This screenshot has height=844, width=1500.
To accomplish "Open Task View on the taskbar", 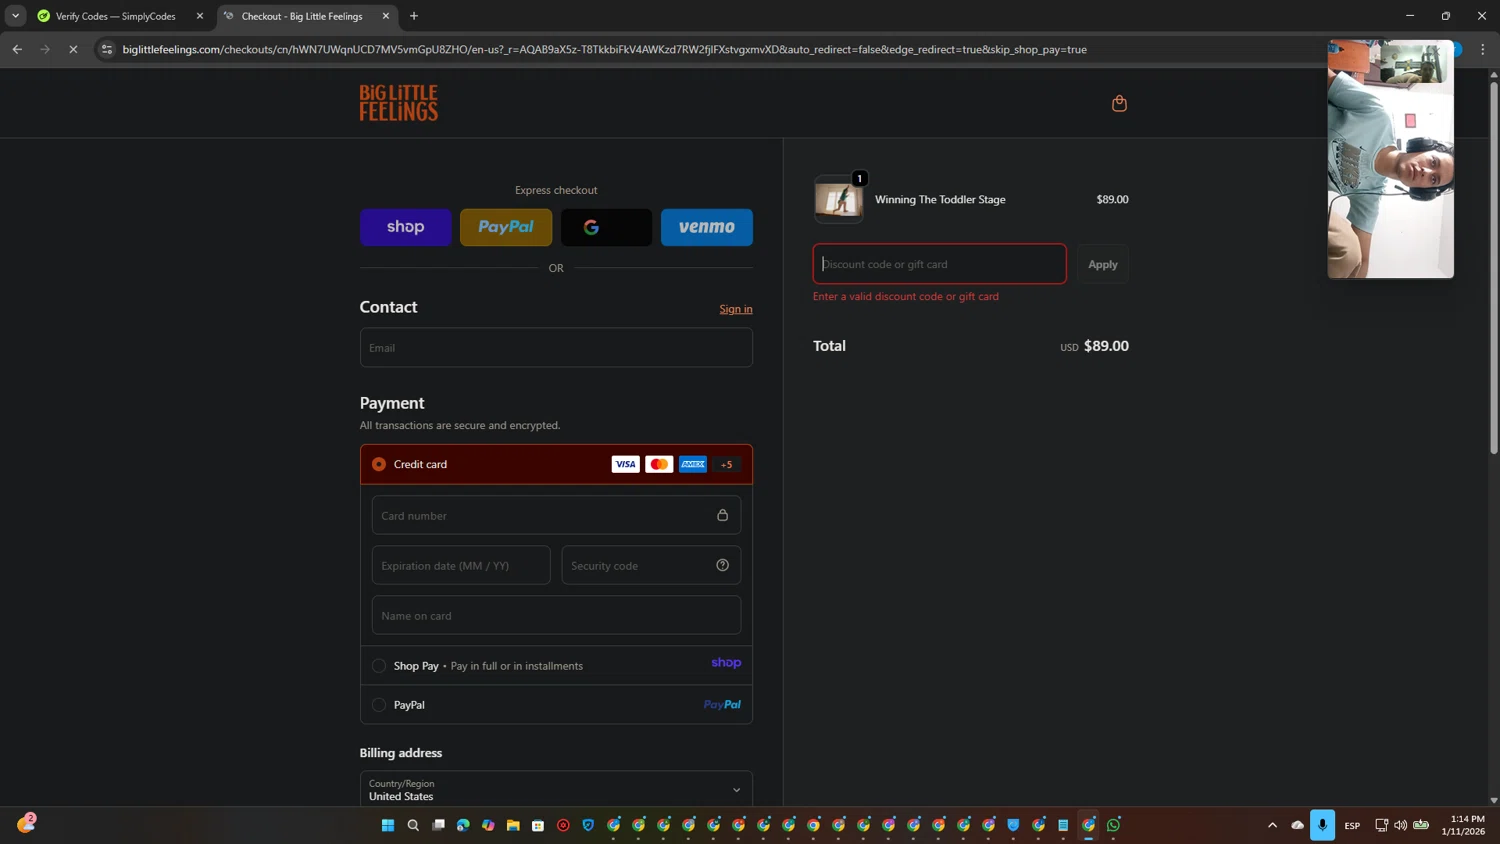I will [x=438, y=825].
